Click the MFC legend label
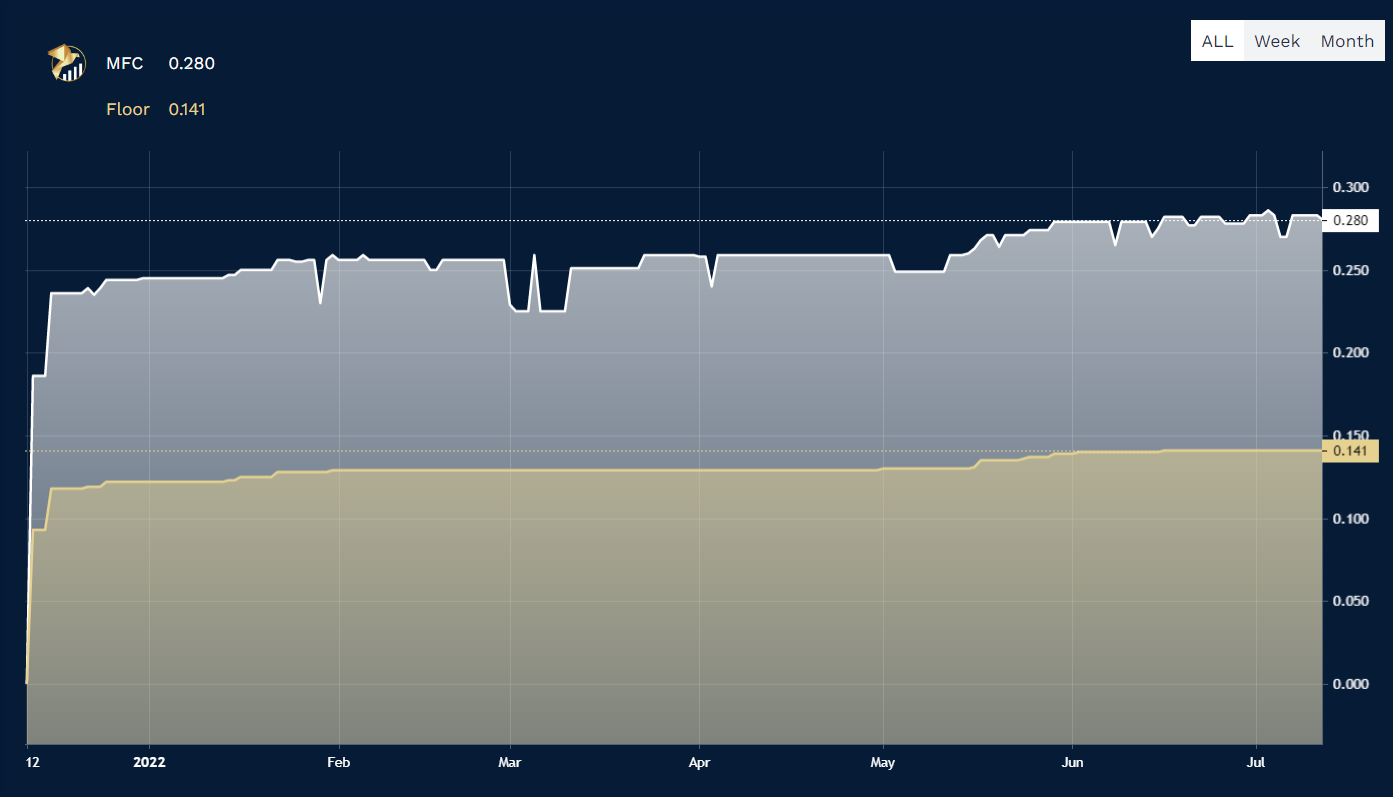 (x=125, y=64)
